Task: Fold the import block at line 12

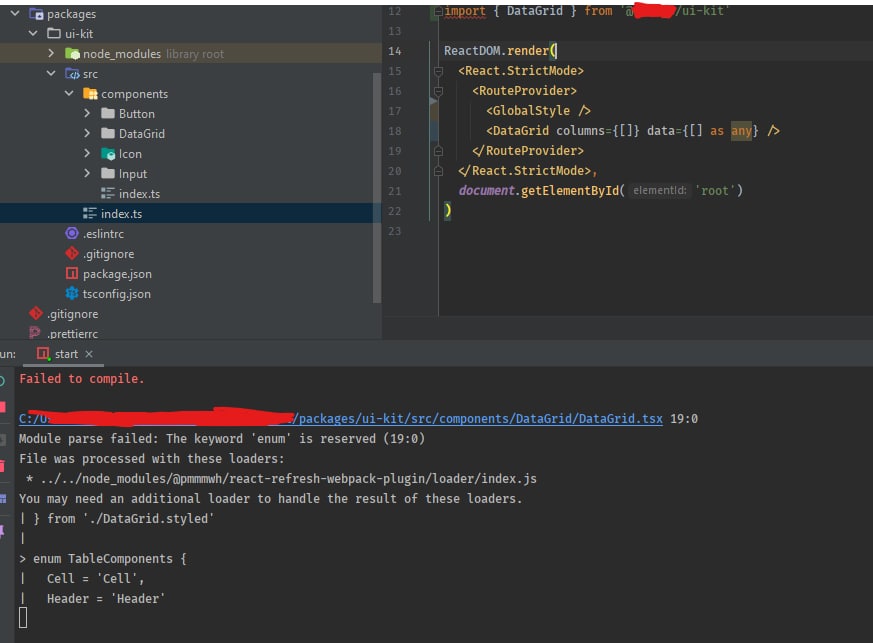Action: 438,11
